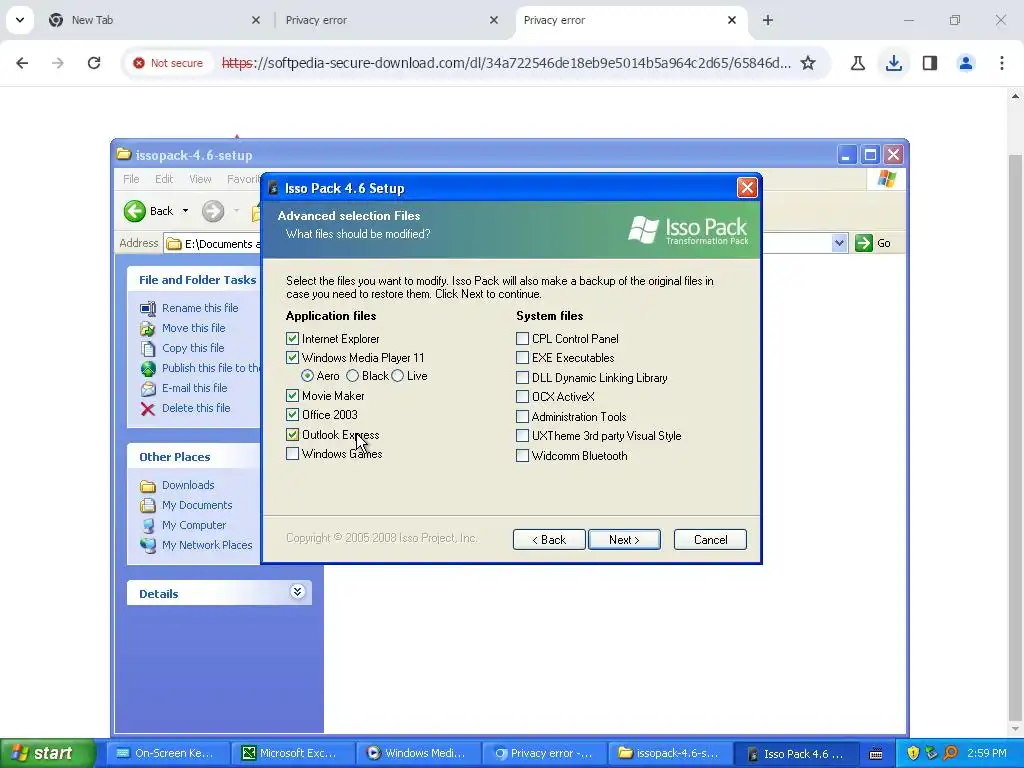1024x768 pixels.
Task: Click the Chrome back arrow
Action: point(22,63)
